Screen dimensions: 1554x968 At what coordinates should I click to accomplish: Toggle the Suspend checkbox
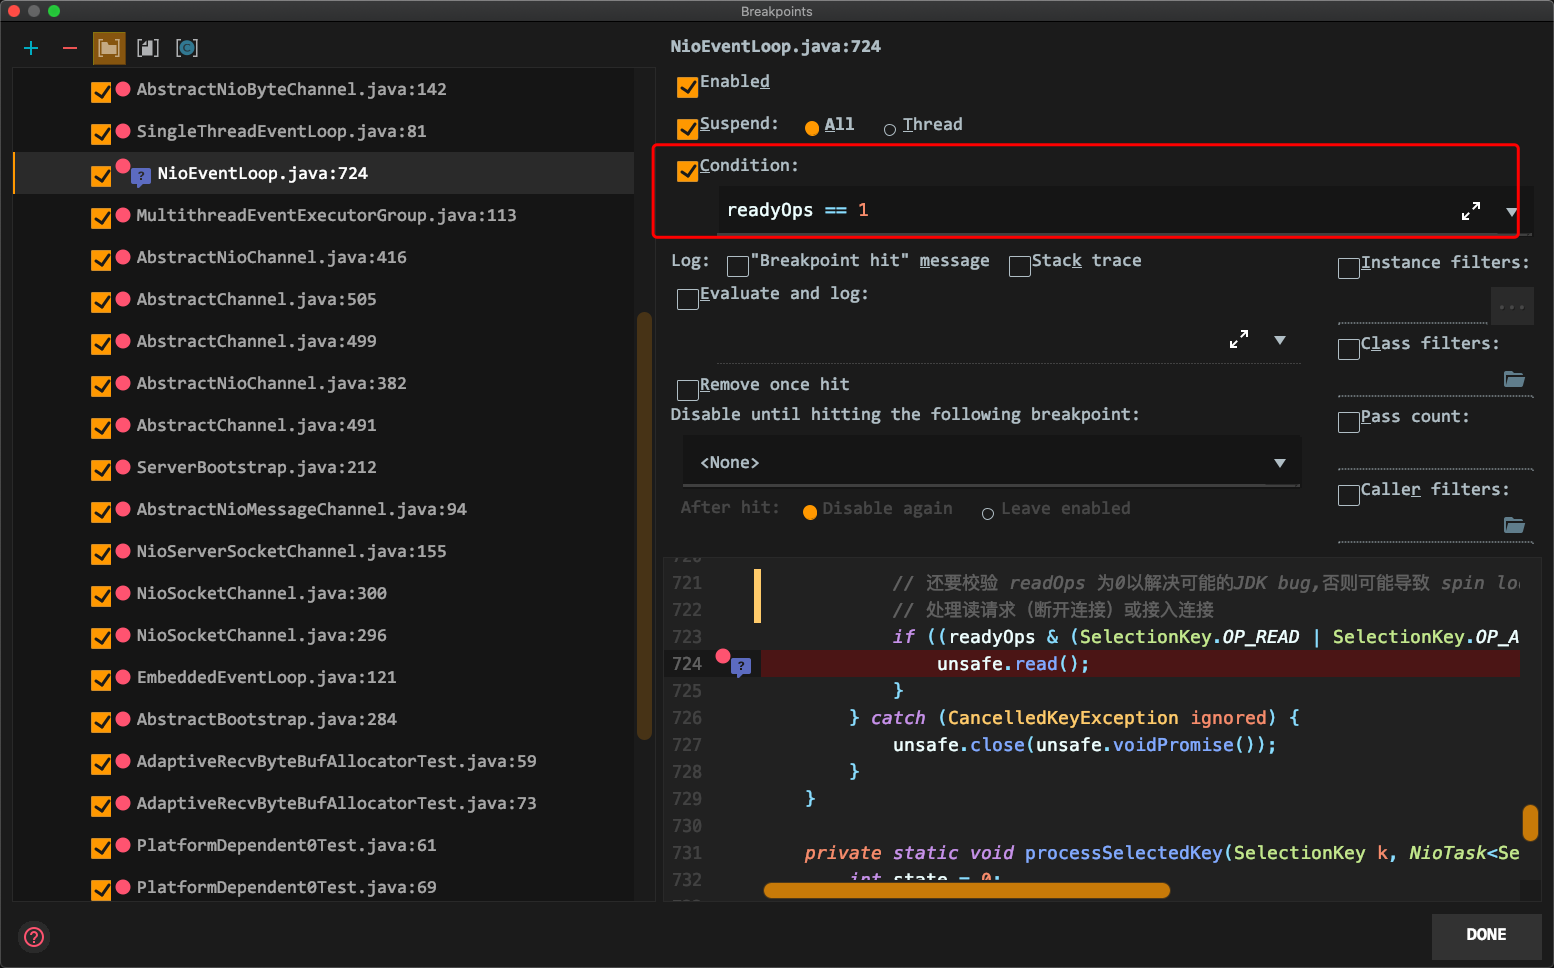point(687,129)
